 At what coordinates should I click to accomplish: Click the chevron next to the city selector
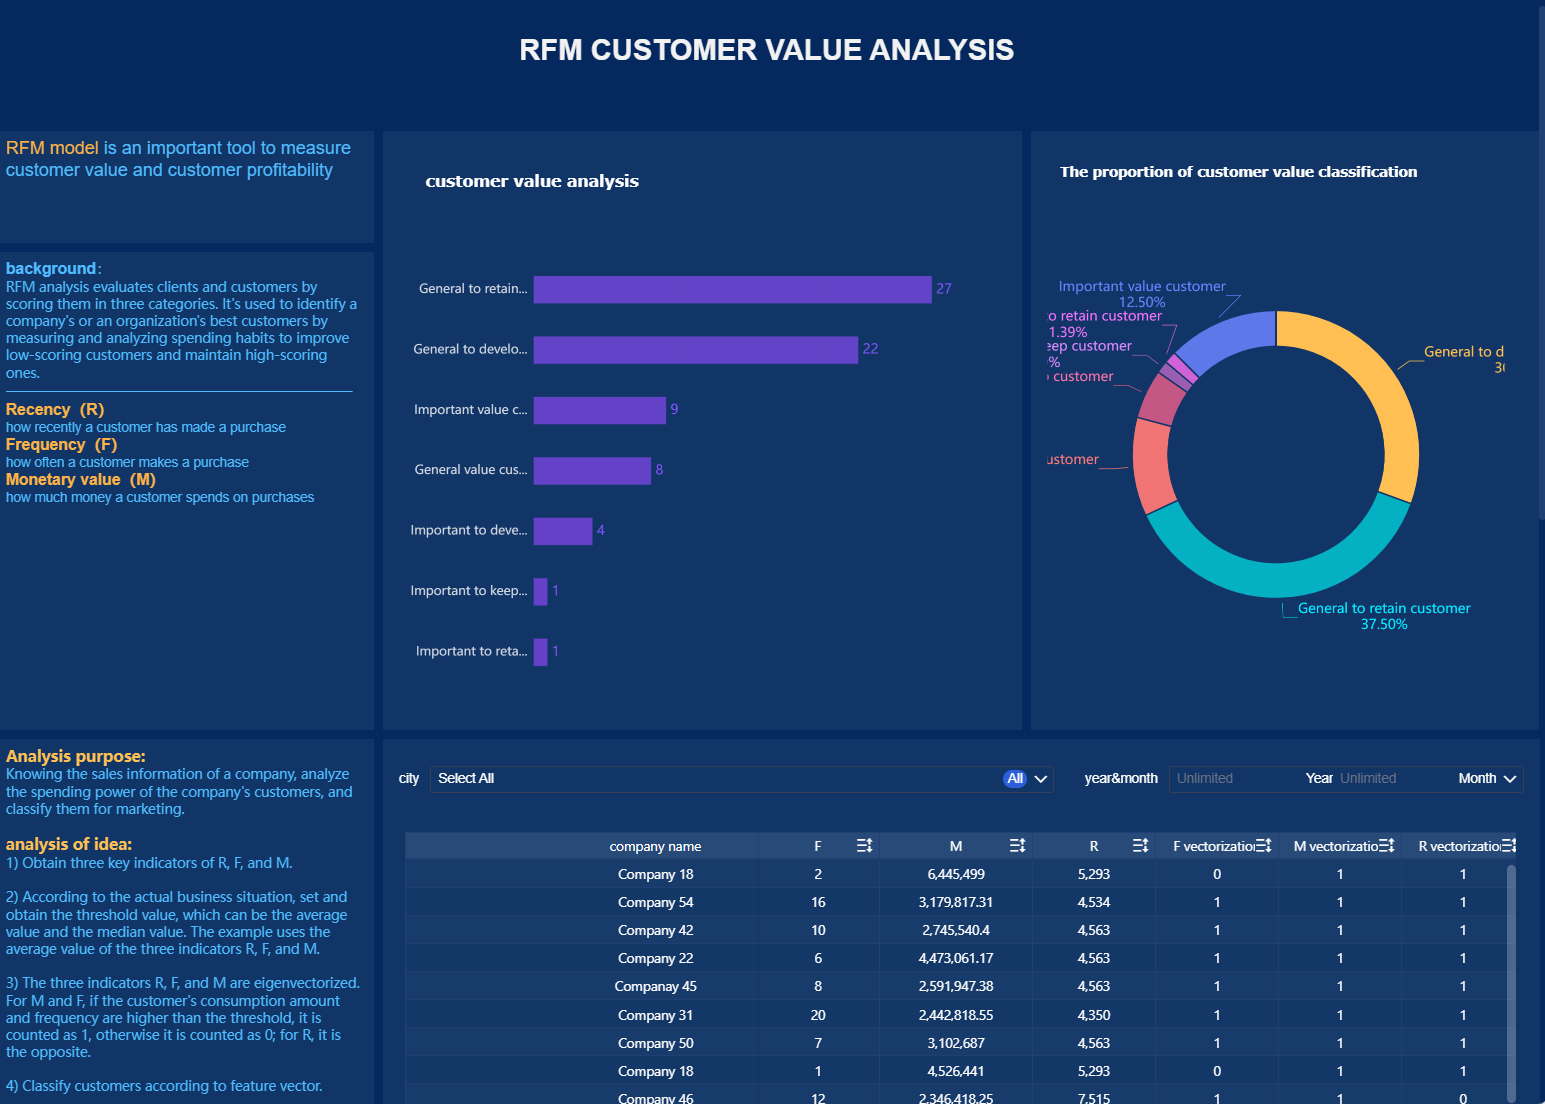1040,778
